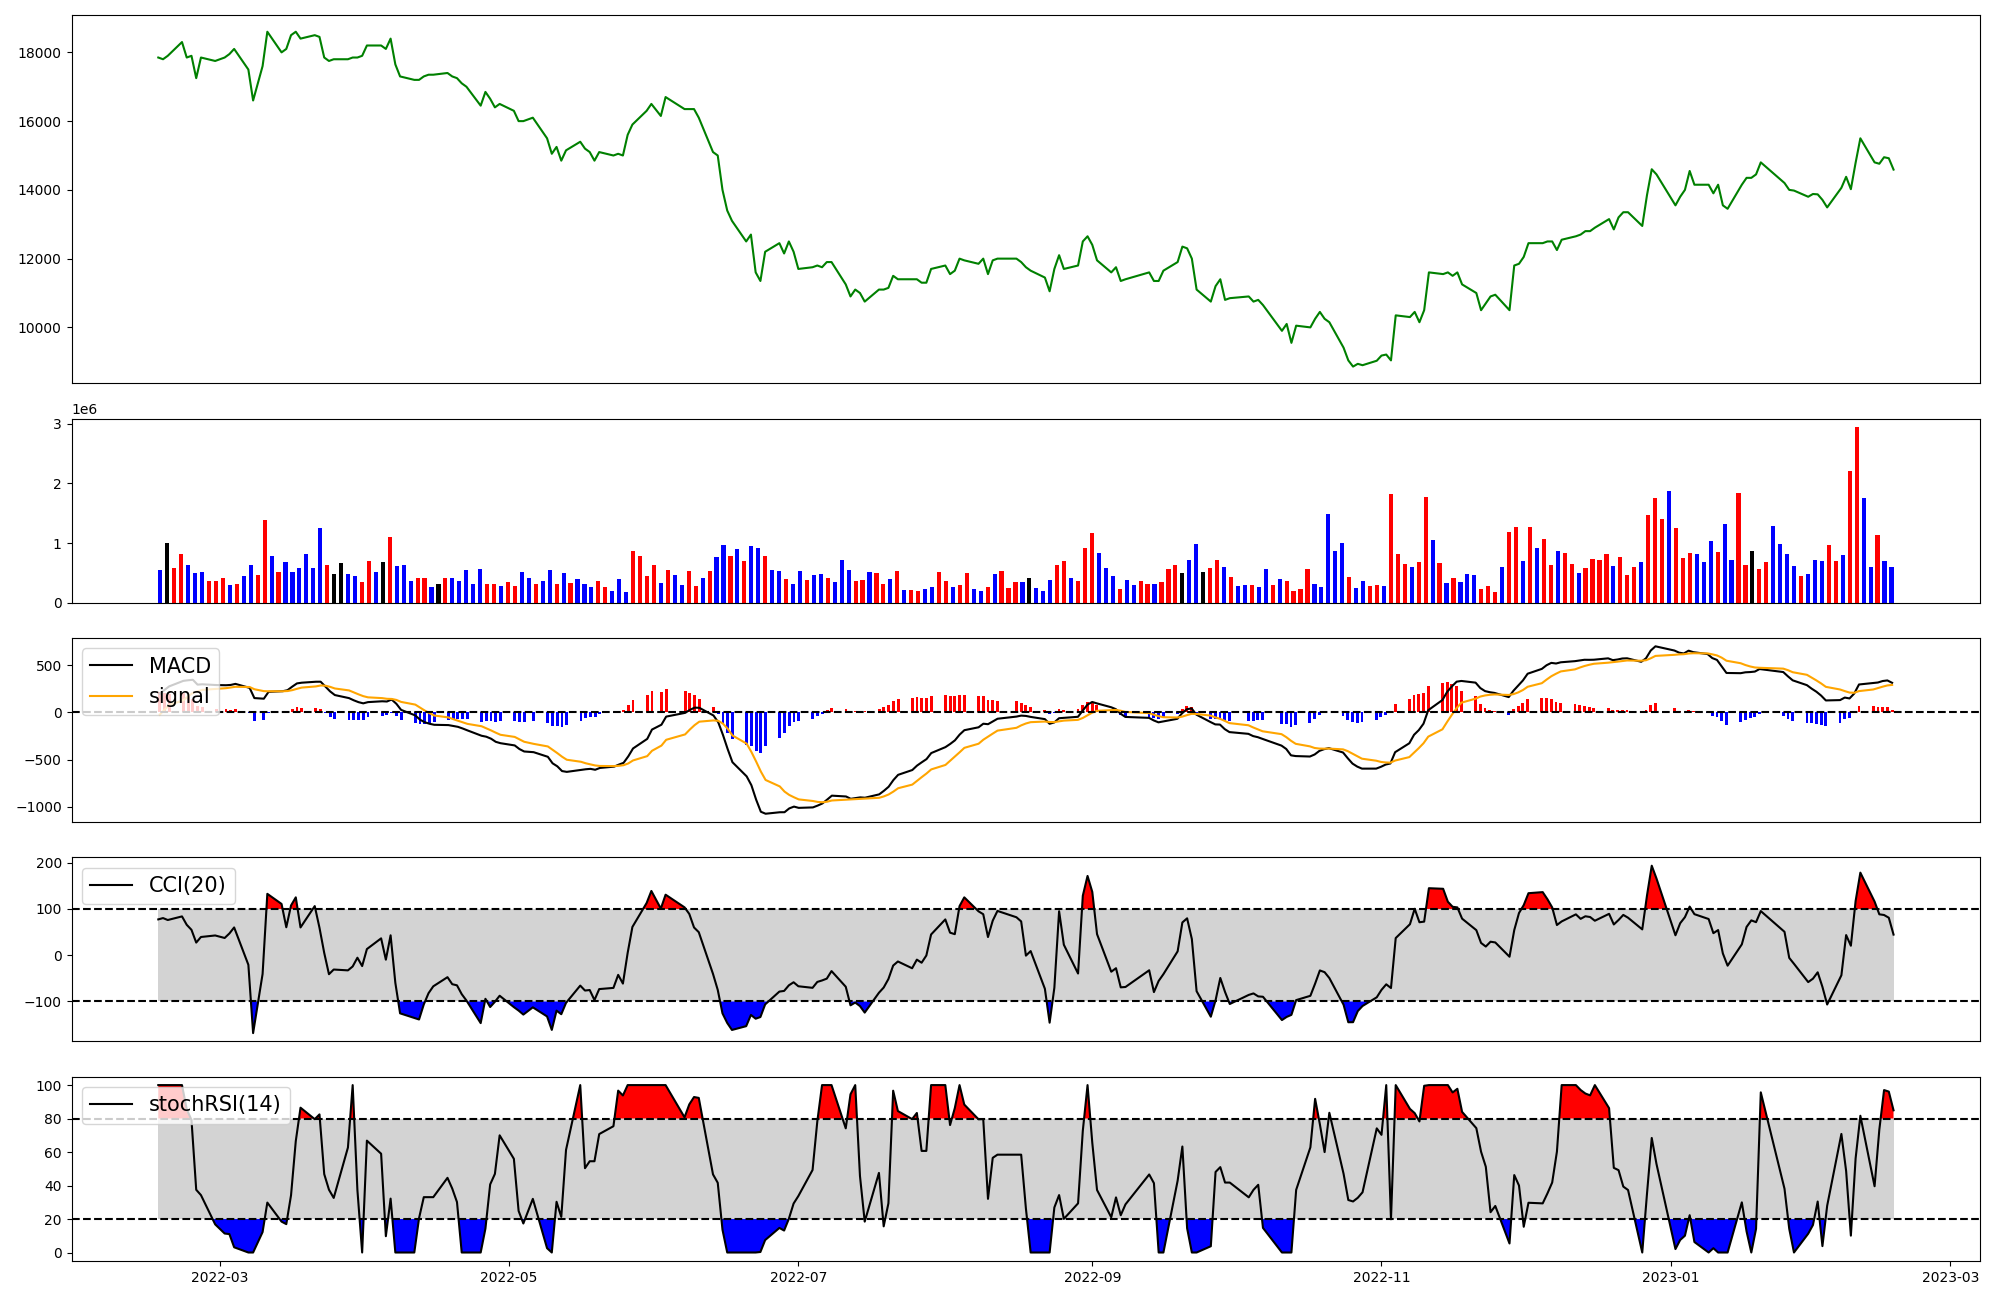The image size is (2000, 1300).
Task: Click the 2022-09 date tick label
Action: pos(1092,1277)
